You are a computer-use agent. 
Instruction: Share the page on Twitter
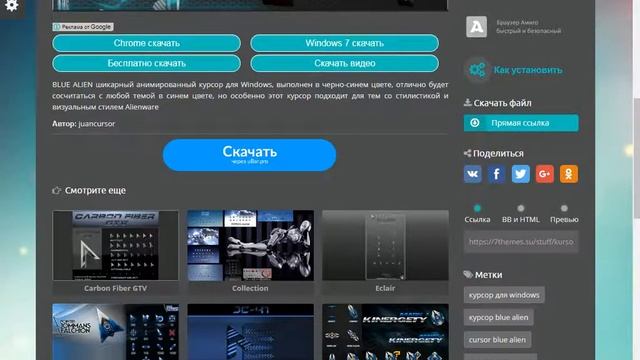tap(521, 174)
